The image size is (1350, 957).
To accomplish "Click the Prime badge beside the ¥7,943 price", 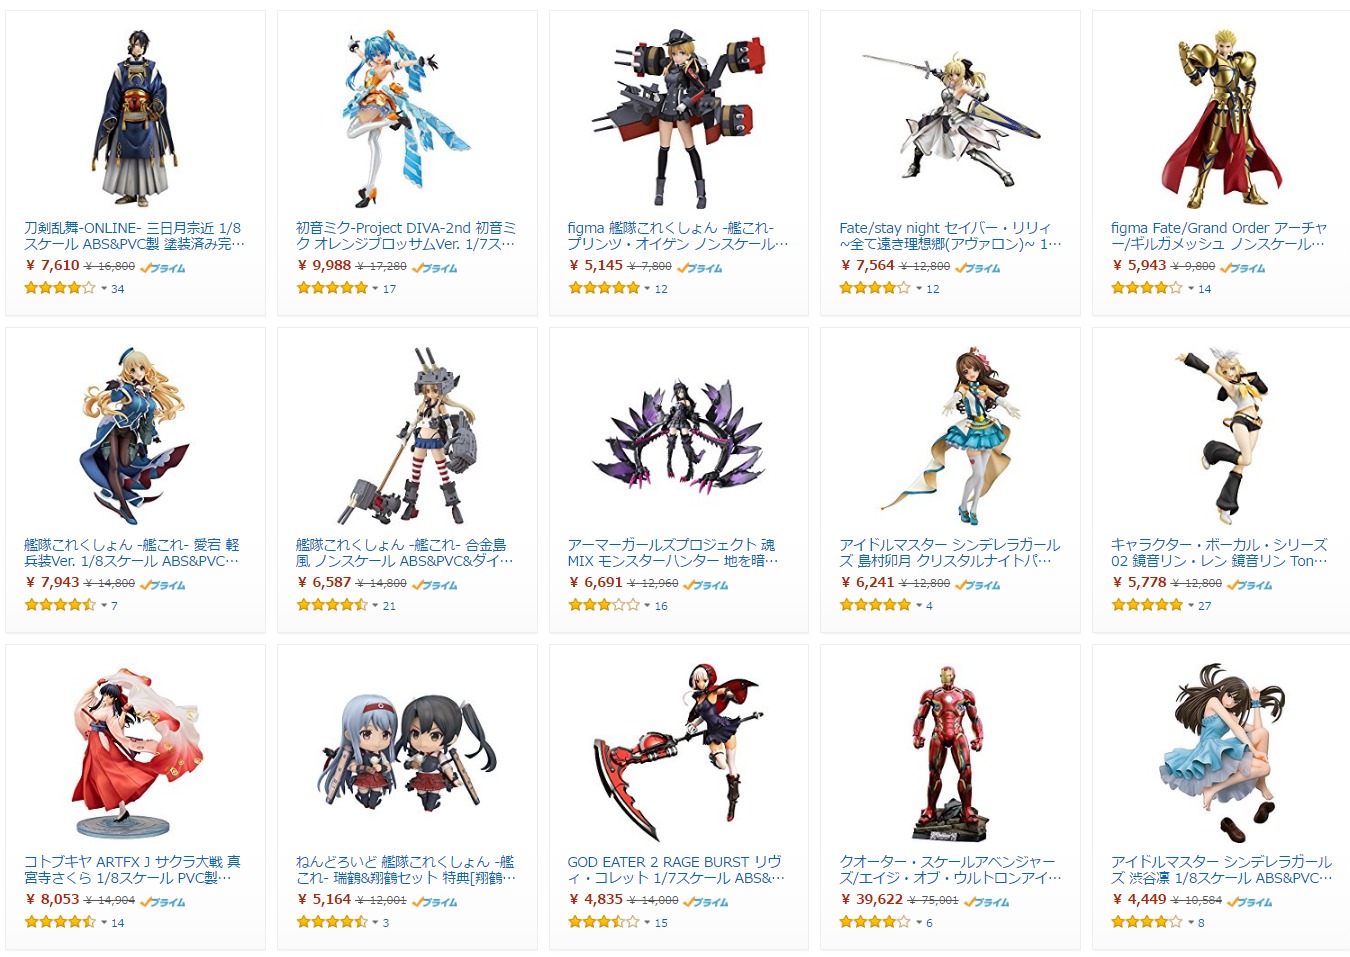I will (x=162, y=585).
